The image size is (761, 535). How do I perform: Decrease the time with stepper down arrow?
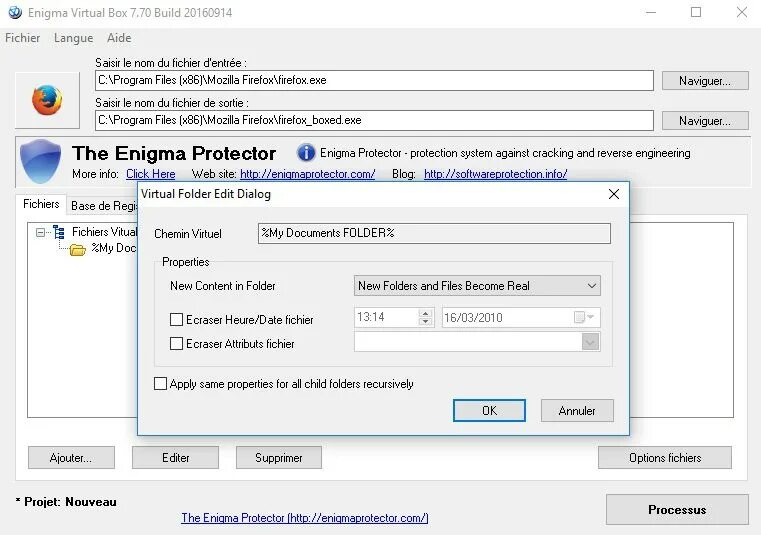(425, 321)
